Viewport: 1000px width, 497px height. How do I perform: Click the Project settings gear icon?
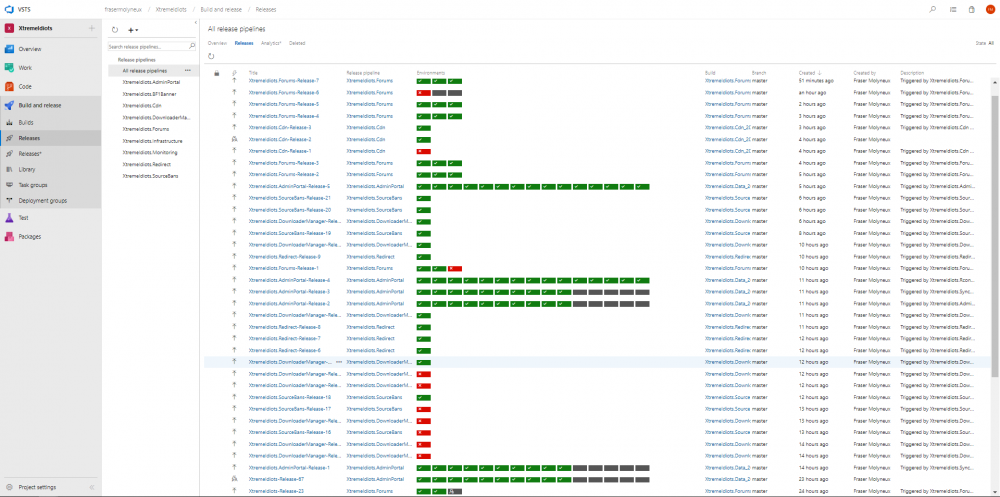click(x=9, y=487)
